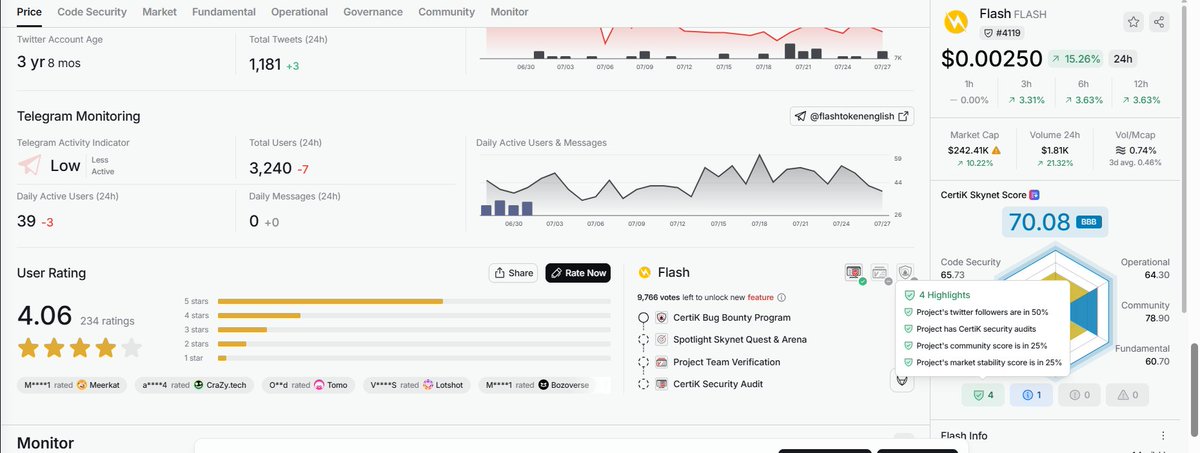
Task: Open the Fundamental tab
Action: (x=224, y=12)
